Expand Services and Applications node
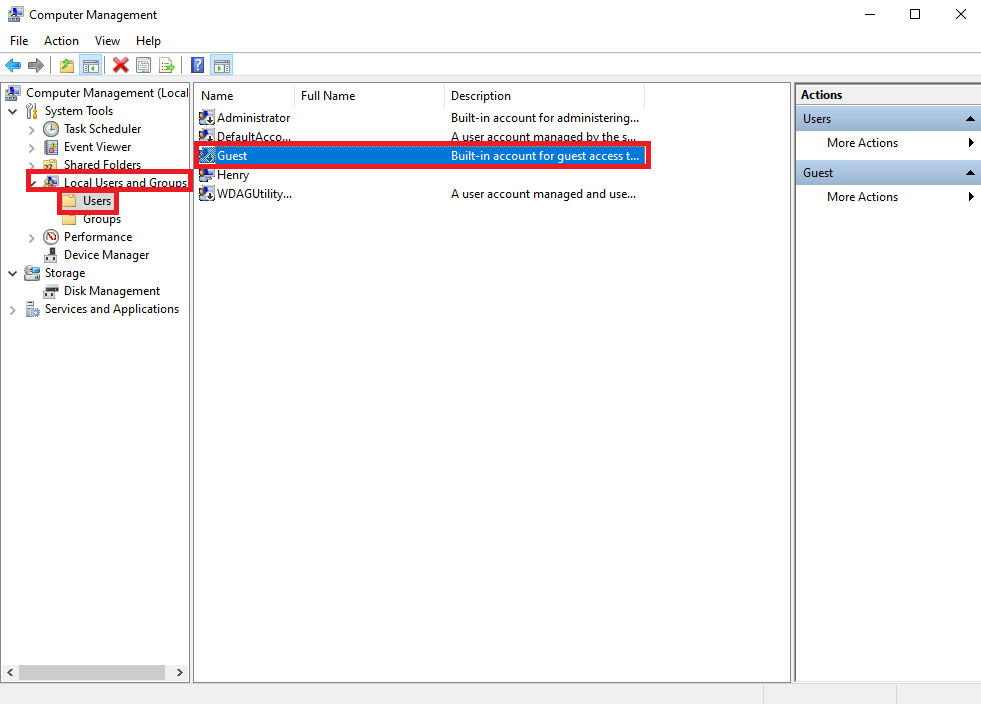981x704 pixels. [x=13, y=310]
